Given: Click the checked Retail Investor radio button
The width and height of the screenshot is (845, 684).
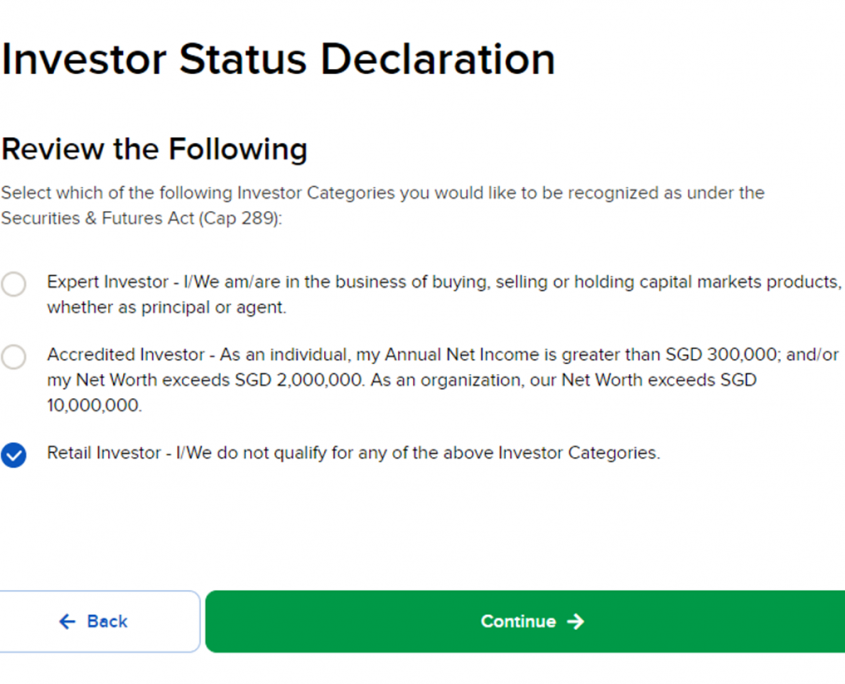Looking at the screenshot, I should point(14,455).
